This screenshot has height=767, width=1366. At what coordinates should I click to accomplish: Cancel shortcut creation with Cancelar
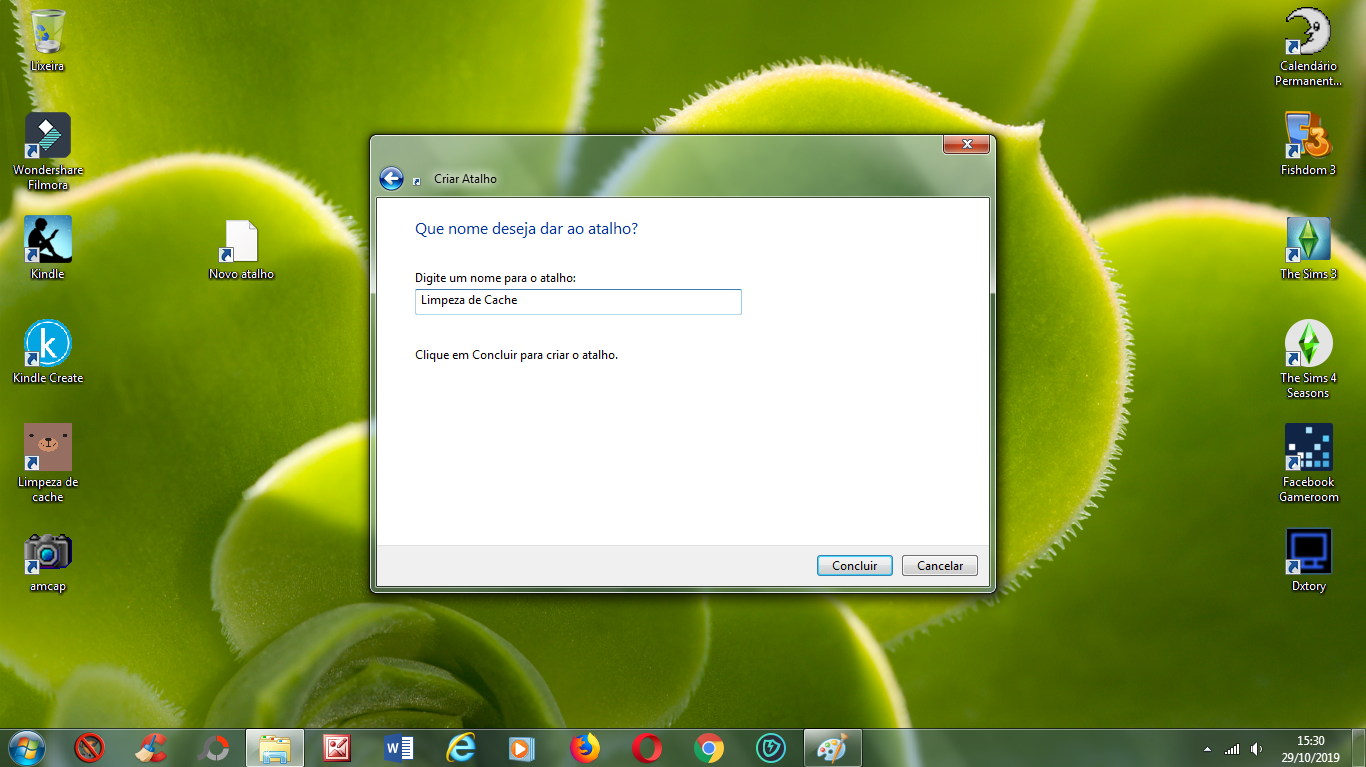[x=939, y=565]
